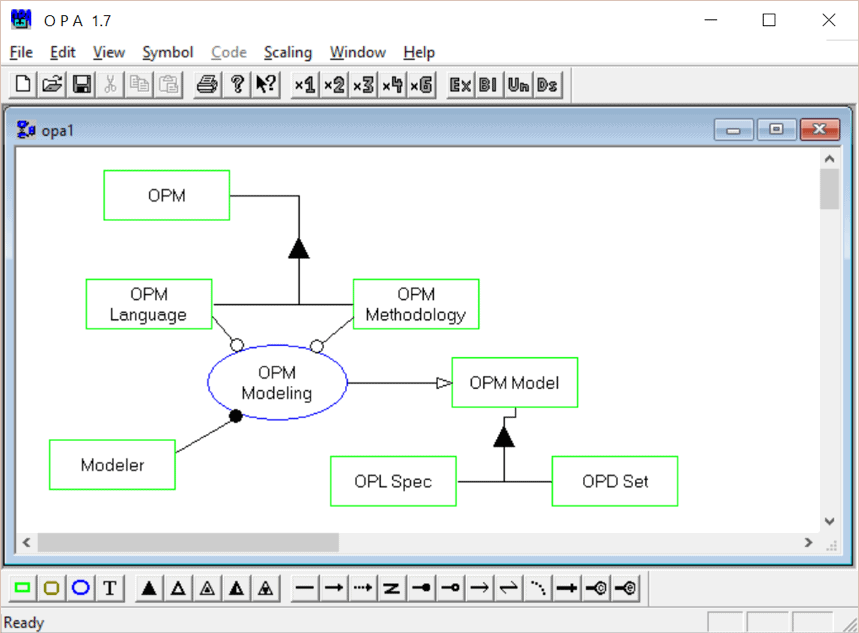Select the blue ellipse process tool

[81, 588]
